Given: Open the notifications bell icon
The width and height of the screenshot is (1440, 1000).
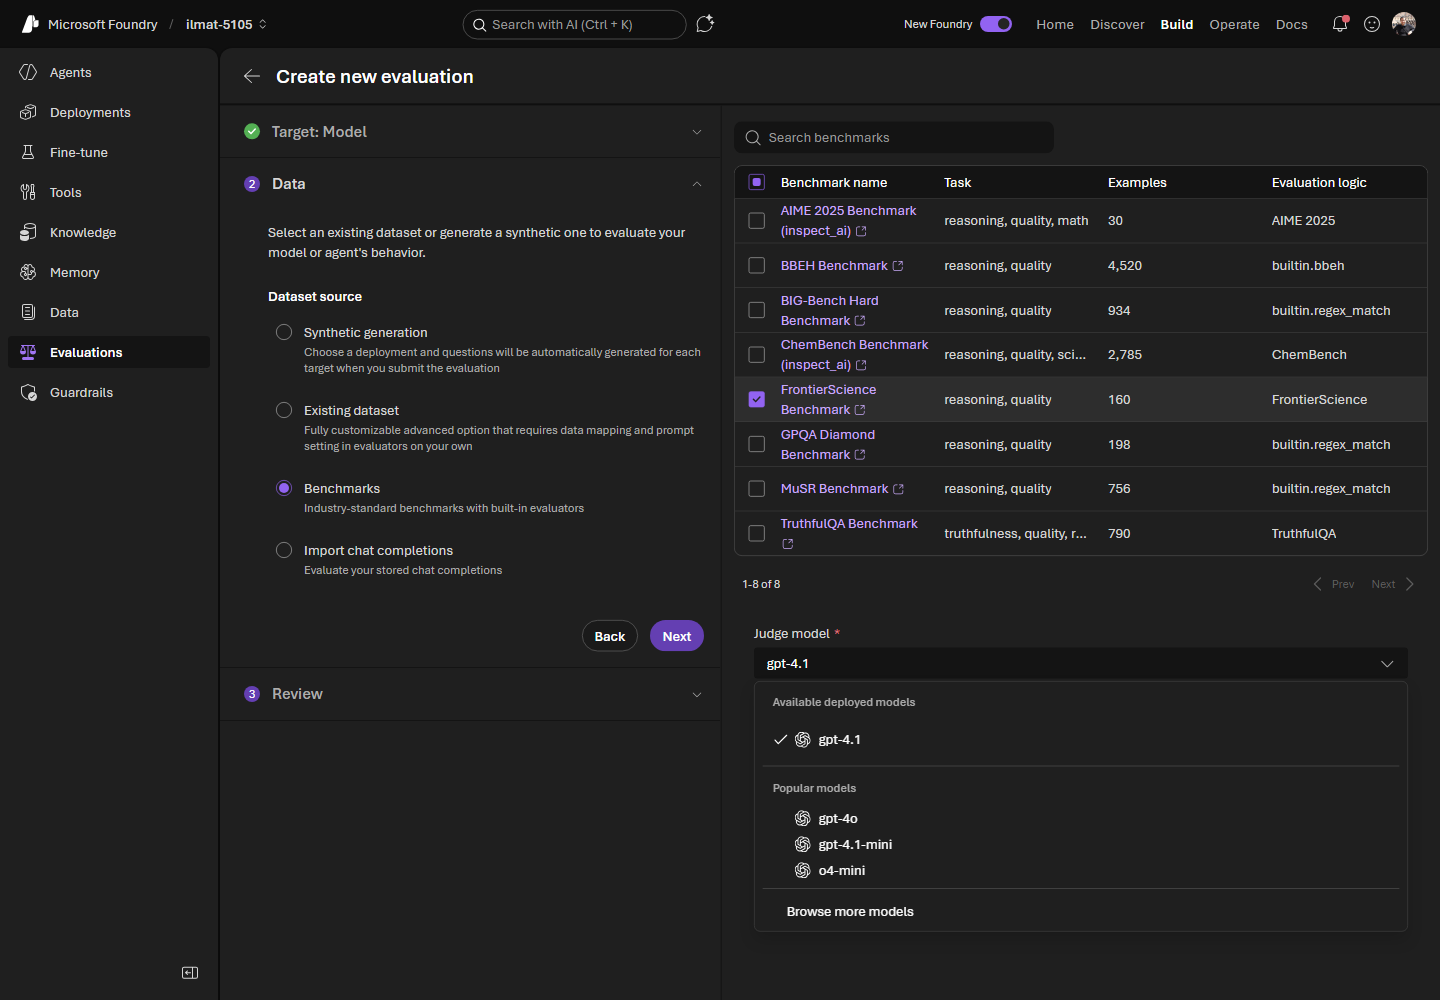Looking at the screenshot, I should (x=1340, y=24).
